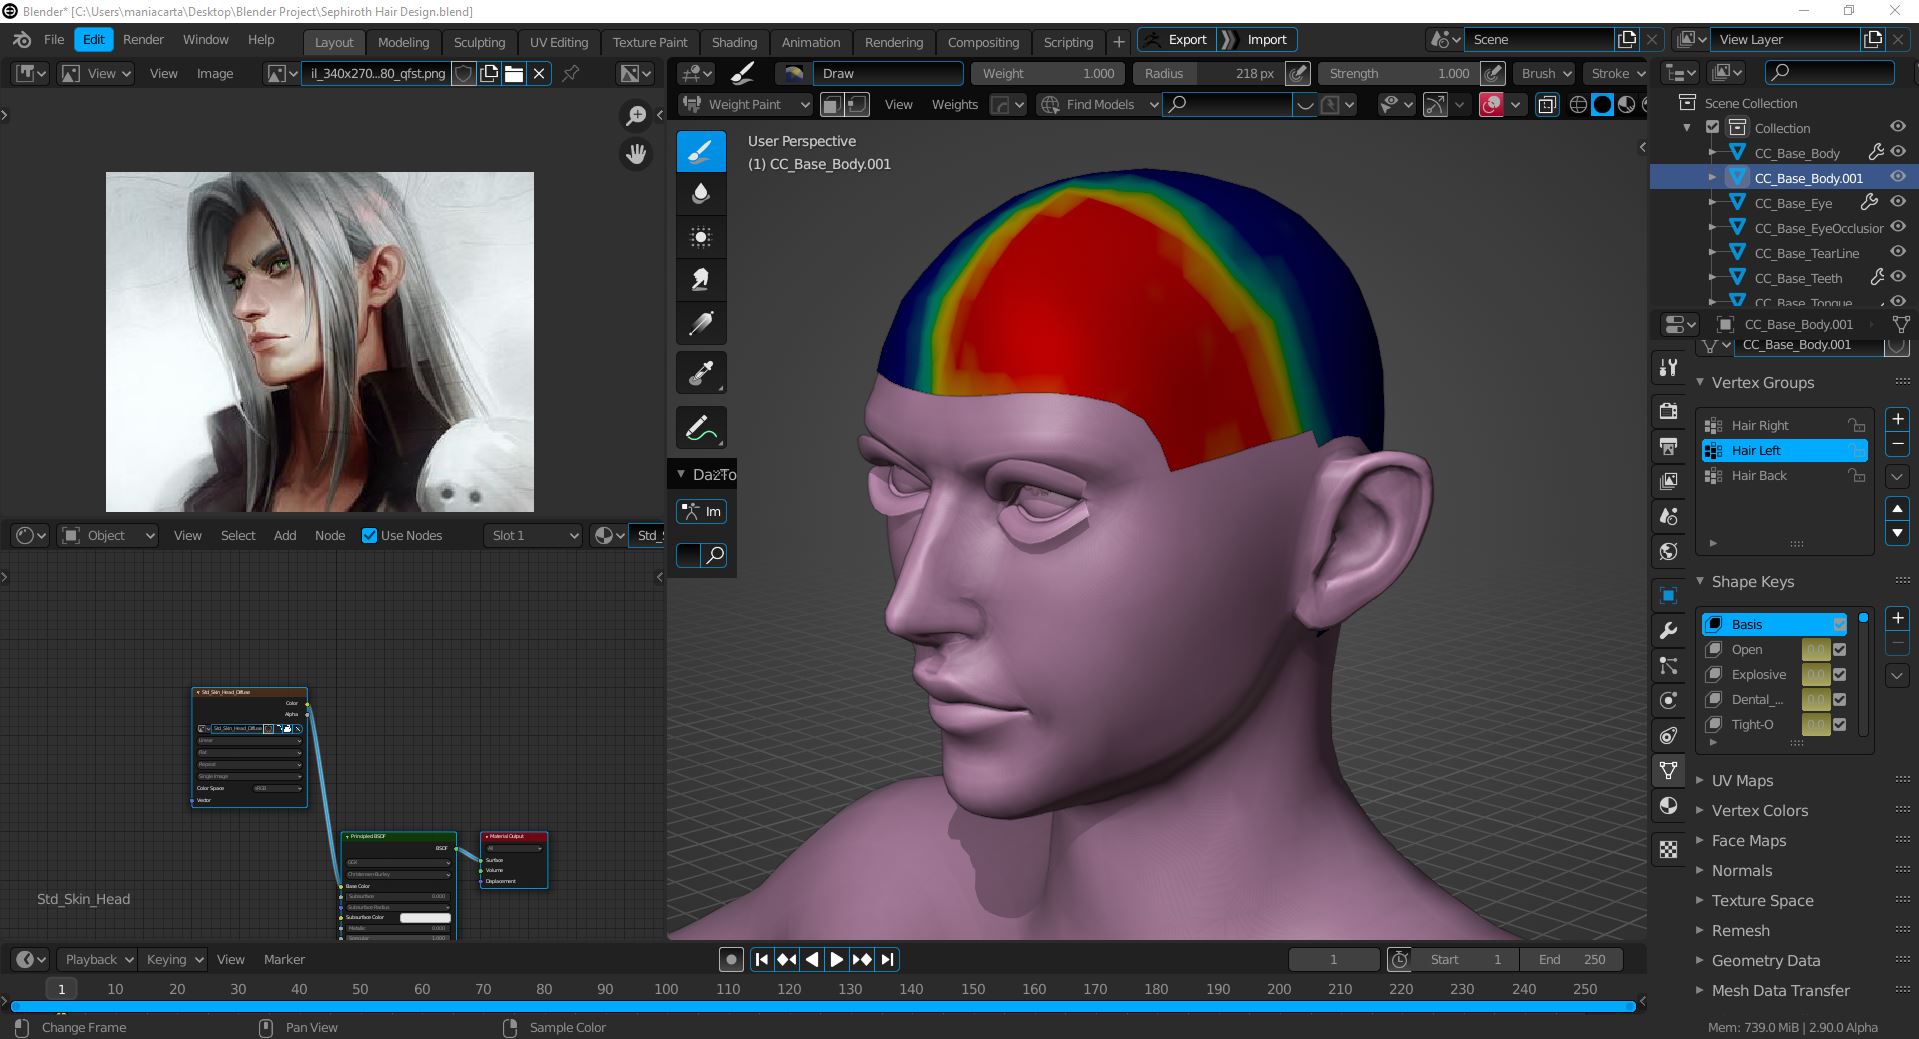The image size is (1919, 1039).
Task: Add a new shape key
Action: [1897, 618]
